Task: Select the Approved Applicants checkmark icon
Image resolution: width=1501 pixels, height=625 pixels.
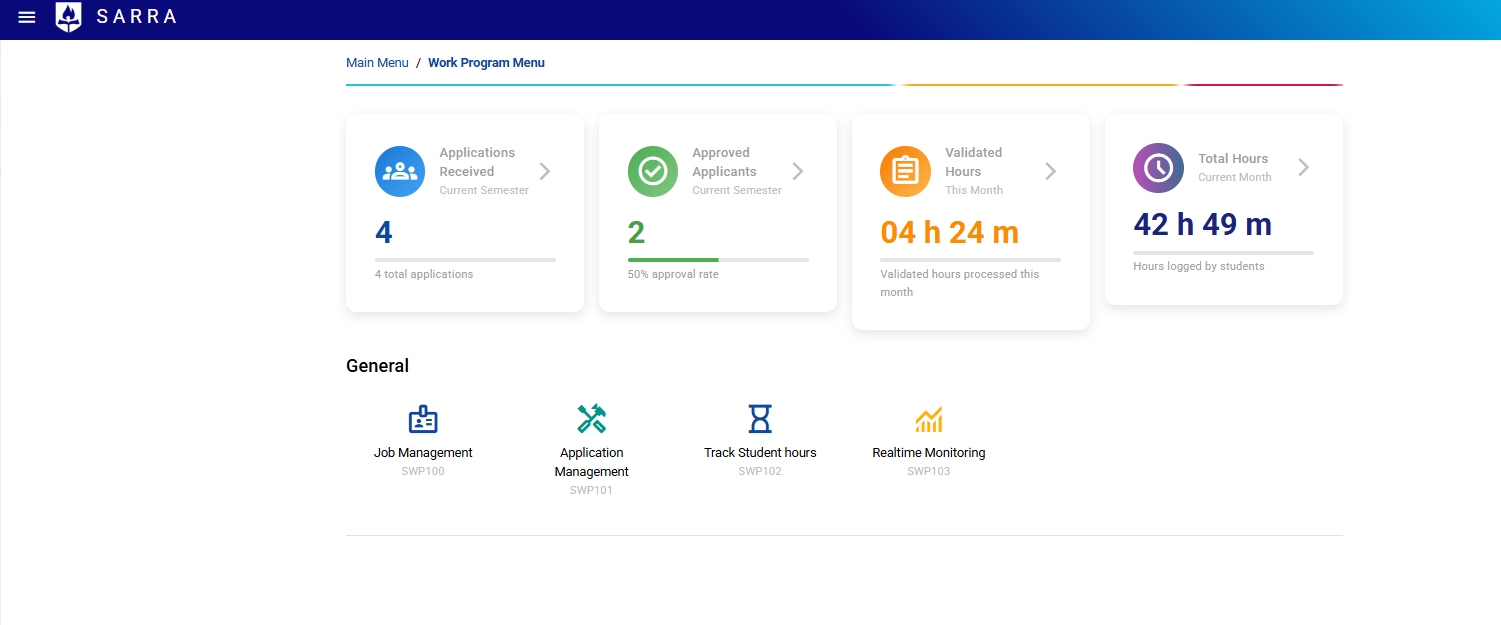Action: coord(653,171)
